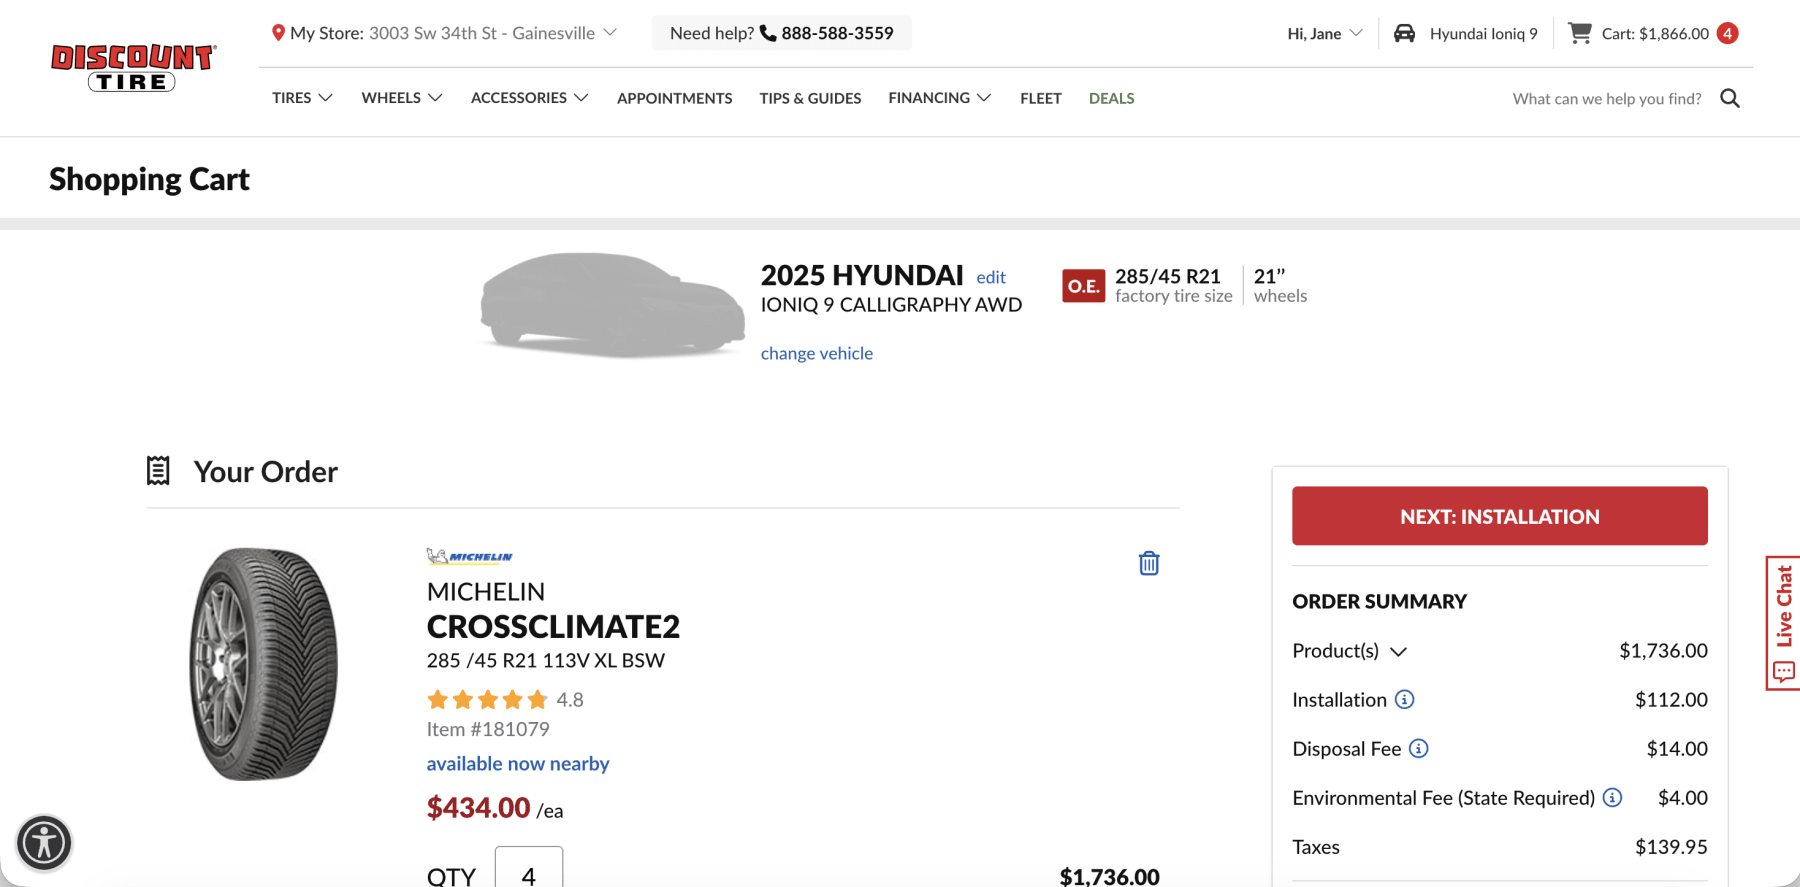Click the O.E. factory tire size badge
The height and width of the screenshot is (887, 1800).
(x=1083, y=285)
